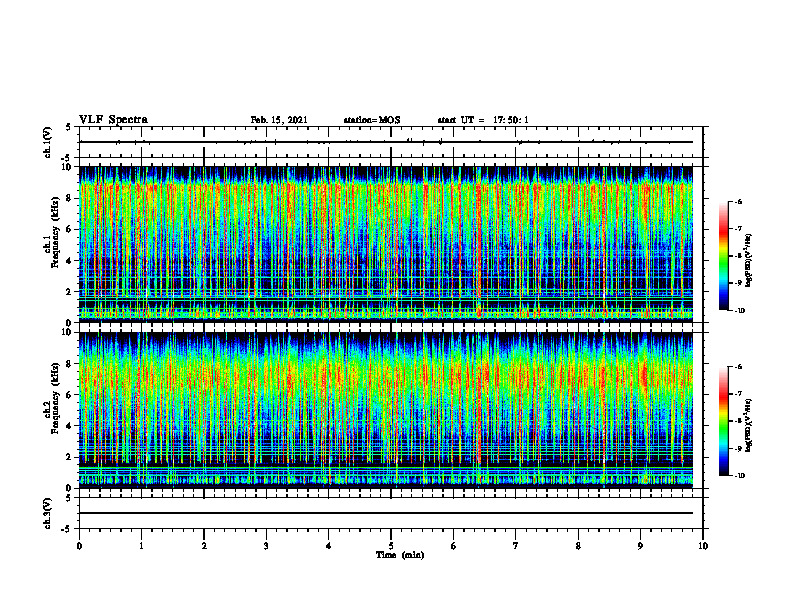Click the time axis tick label "5"
The height and width of the screenshot is (612, 792).
click(391, 546)
